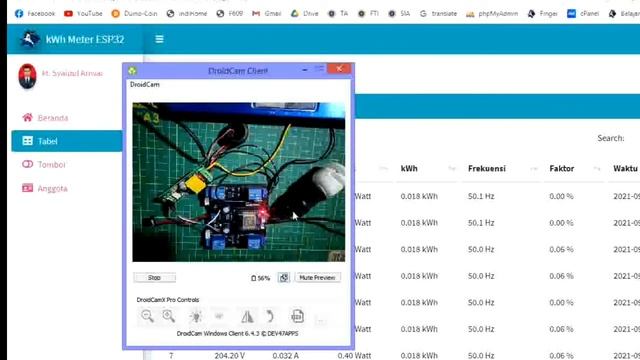Open the IndiHome bookmark
640x360 pixels.
click(187, 13)
